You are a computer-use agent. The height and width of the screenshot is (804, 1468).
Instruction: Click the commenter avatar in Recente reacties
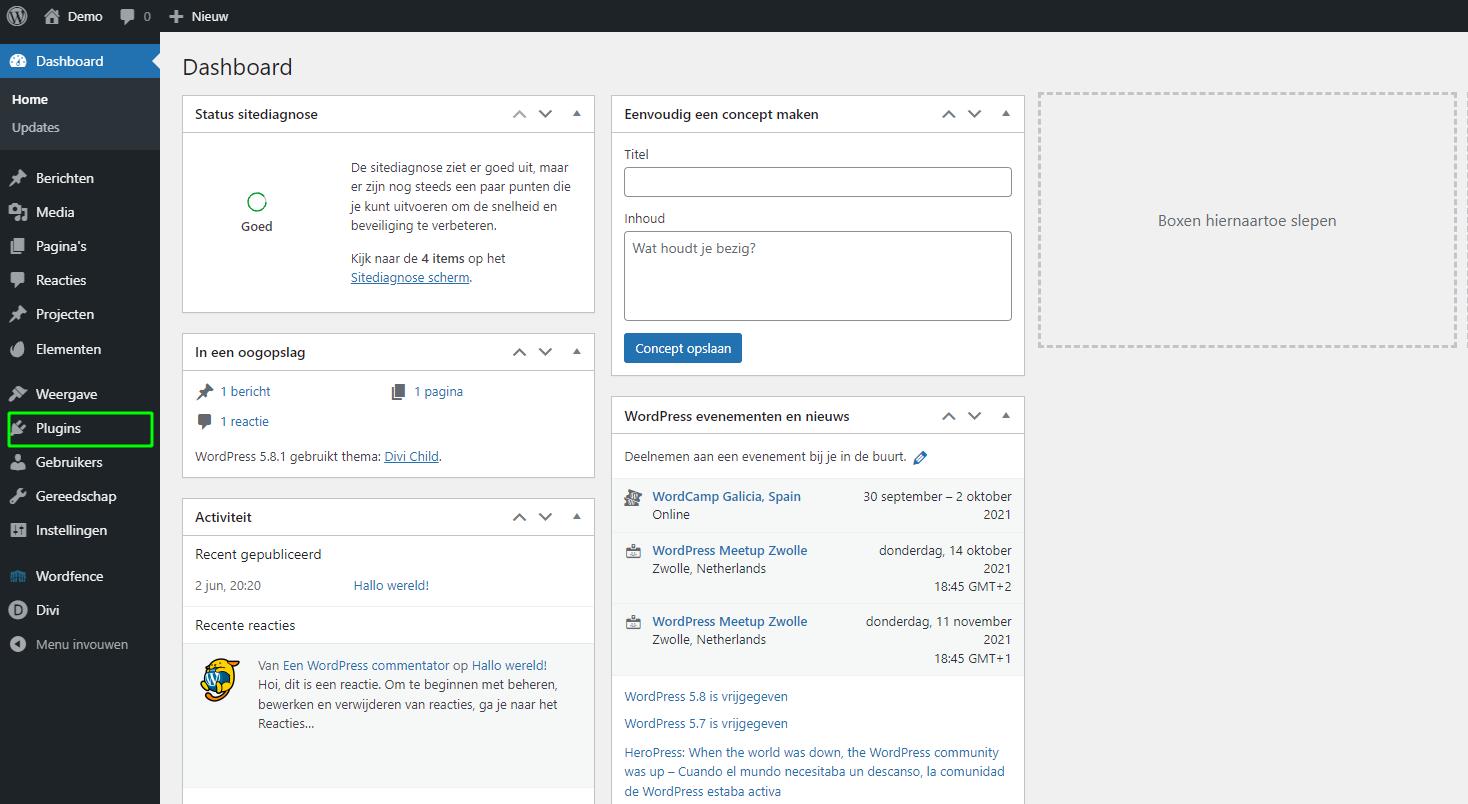[220, 680]
